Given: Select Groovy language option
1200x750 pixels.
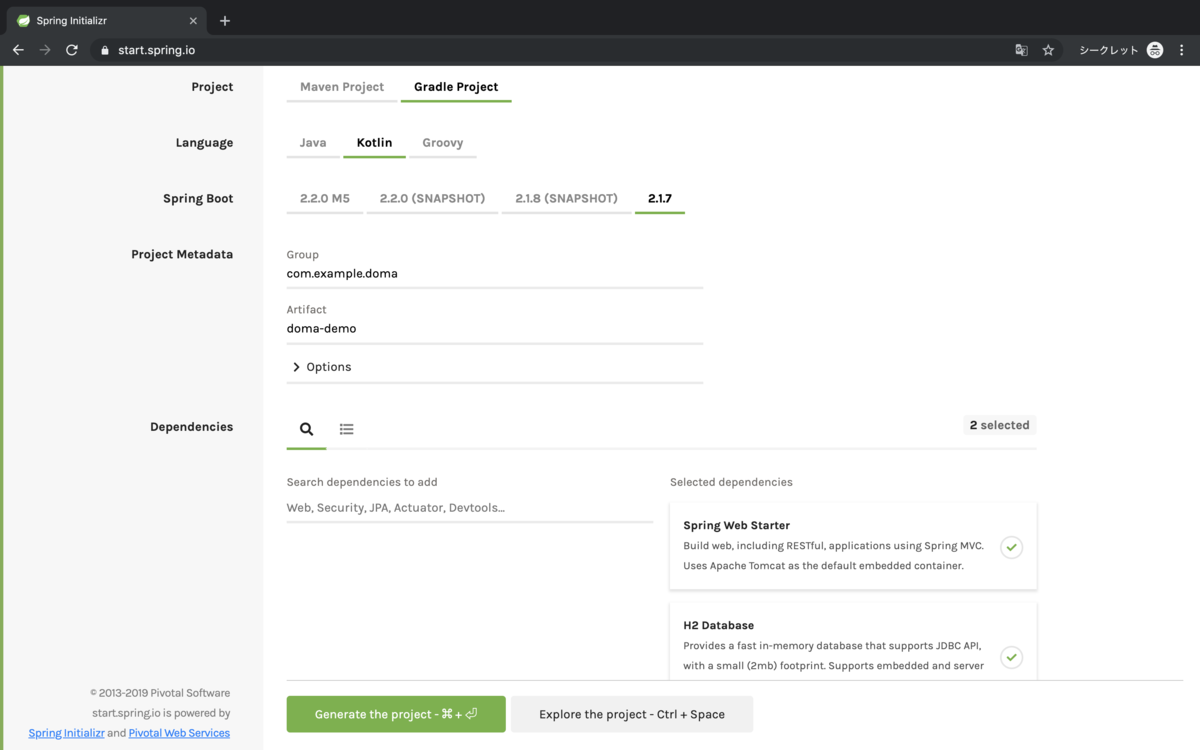Looking at the screenshot, I should (442, 143).
